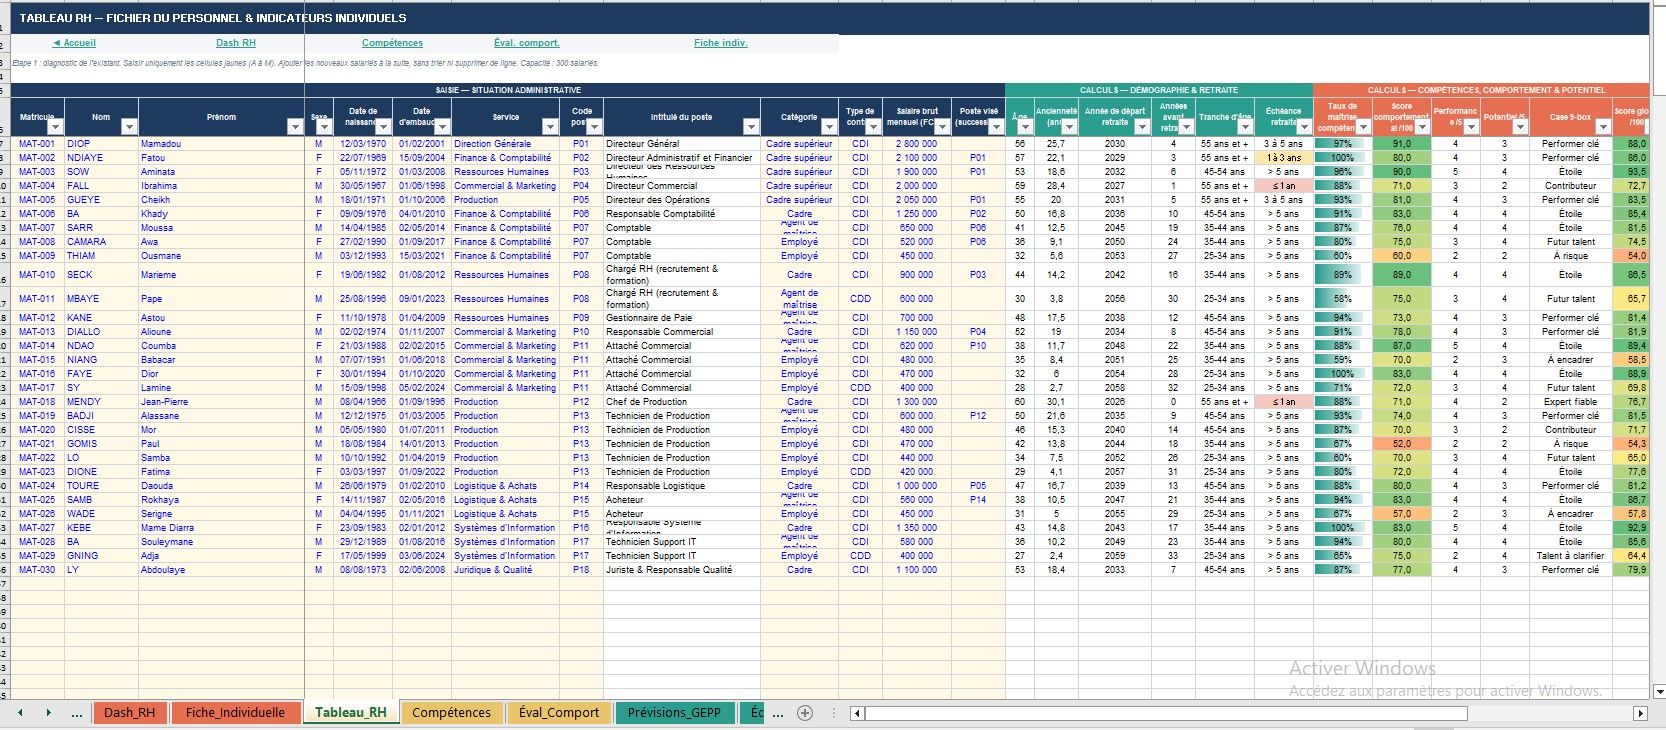Screen dimensions: 1666x730
Task: Open the Catégorie column filter
Action: point(828,127)
